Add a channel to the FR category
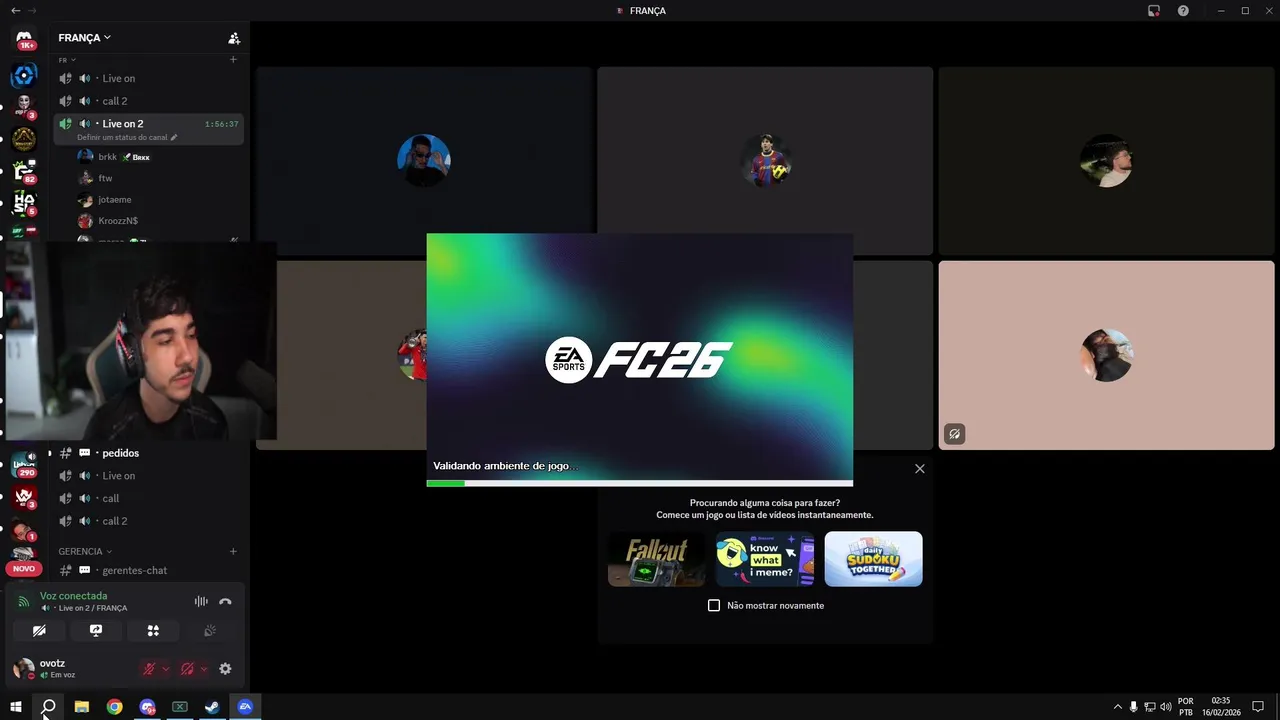 (233, 60)
